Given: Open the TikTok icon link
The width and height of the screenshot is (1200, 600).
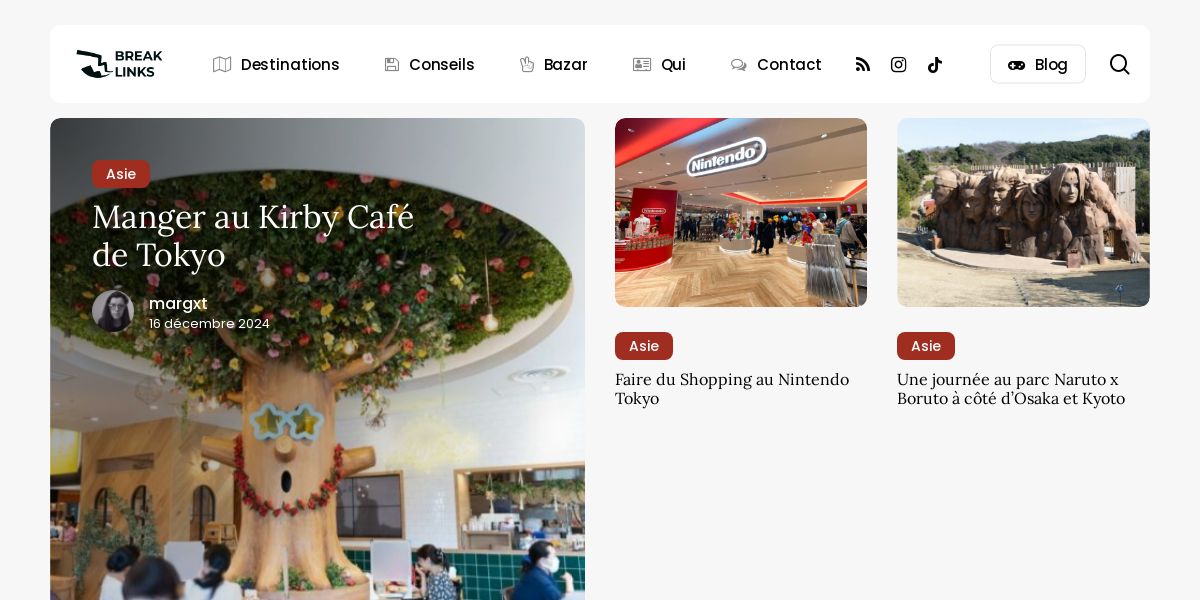Looking at the screenshot, I should click(x=935, y=64).
